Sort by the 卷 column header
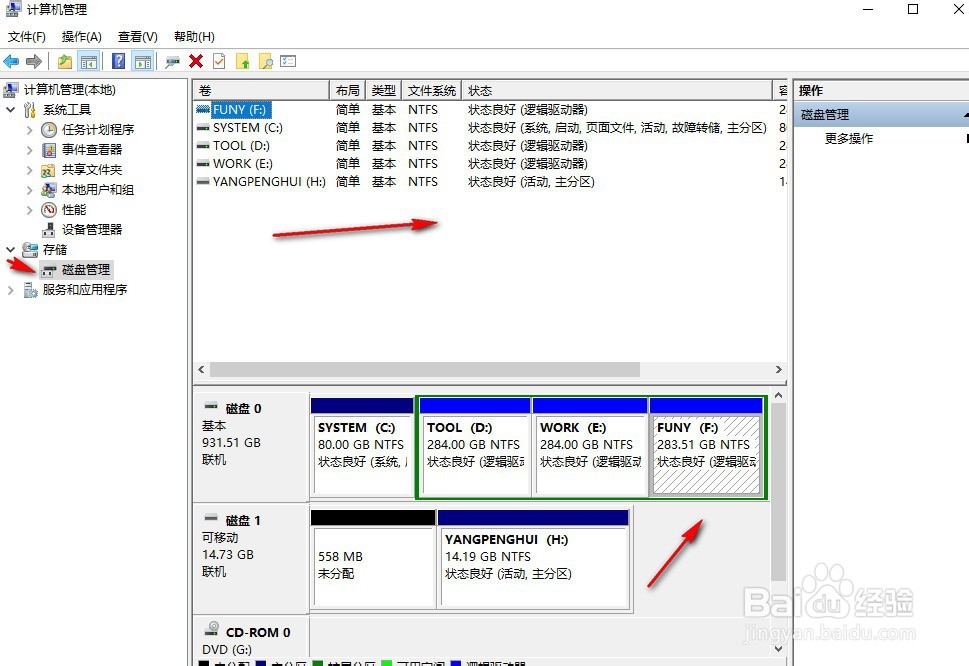 coord(261,91)
